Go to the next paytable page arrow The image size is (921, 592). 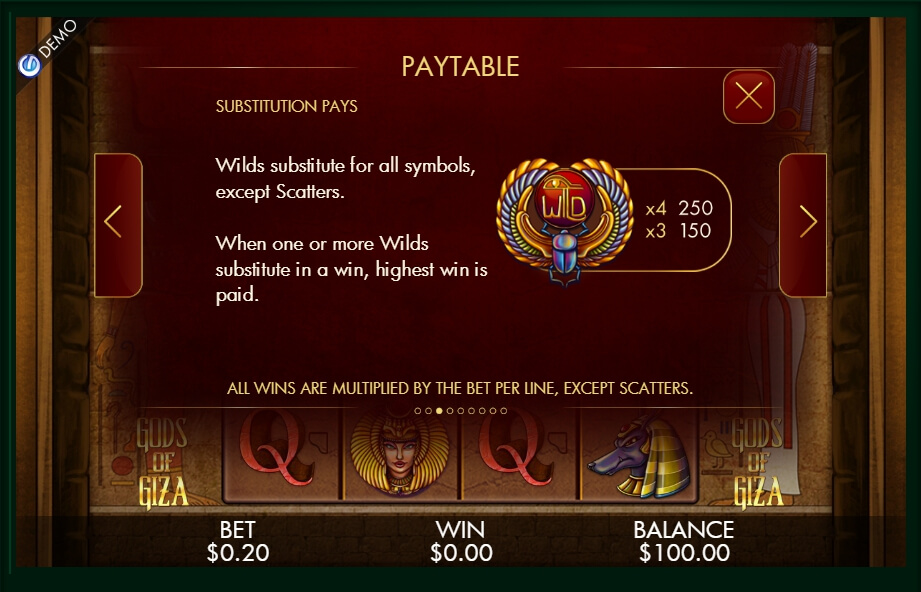click(x=803, y=225)
